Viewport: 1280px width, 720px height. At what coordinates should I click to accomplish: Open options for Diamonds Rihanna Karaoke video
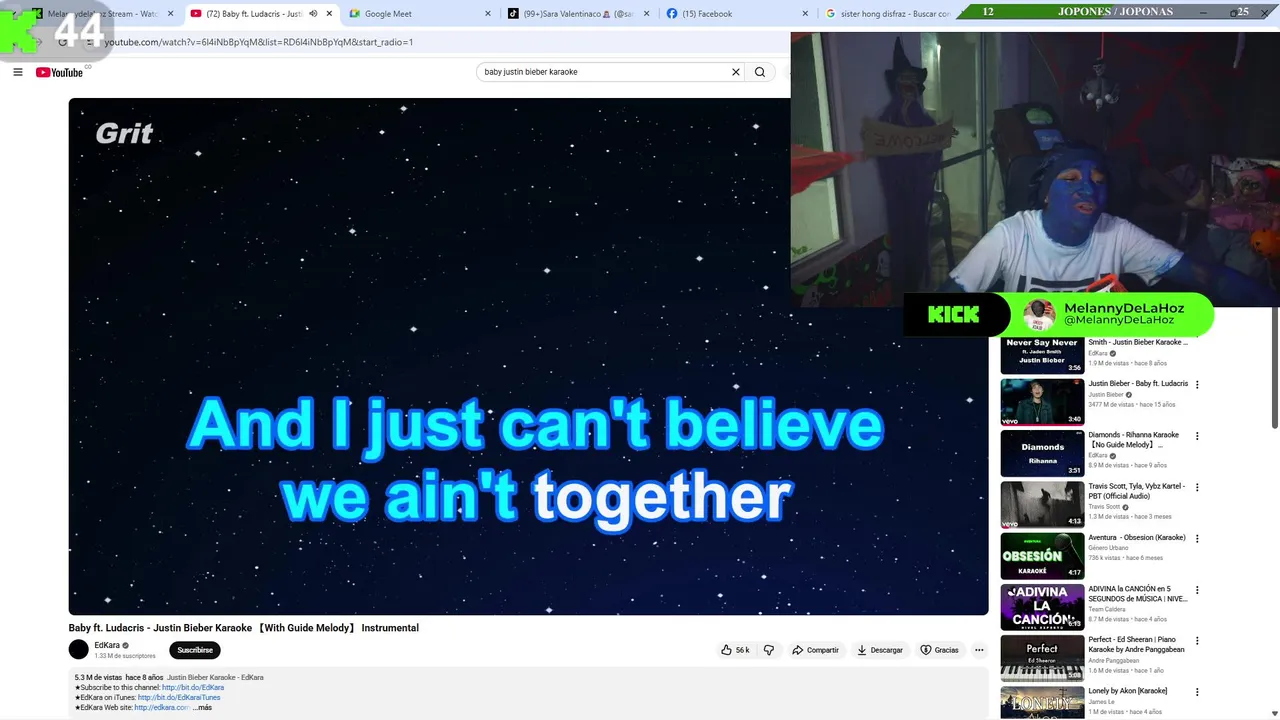pos(1197,436)
